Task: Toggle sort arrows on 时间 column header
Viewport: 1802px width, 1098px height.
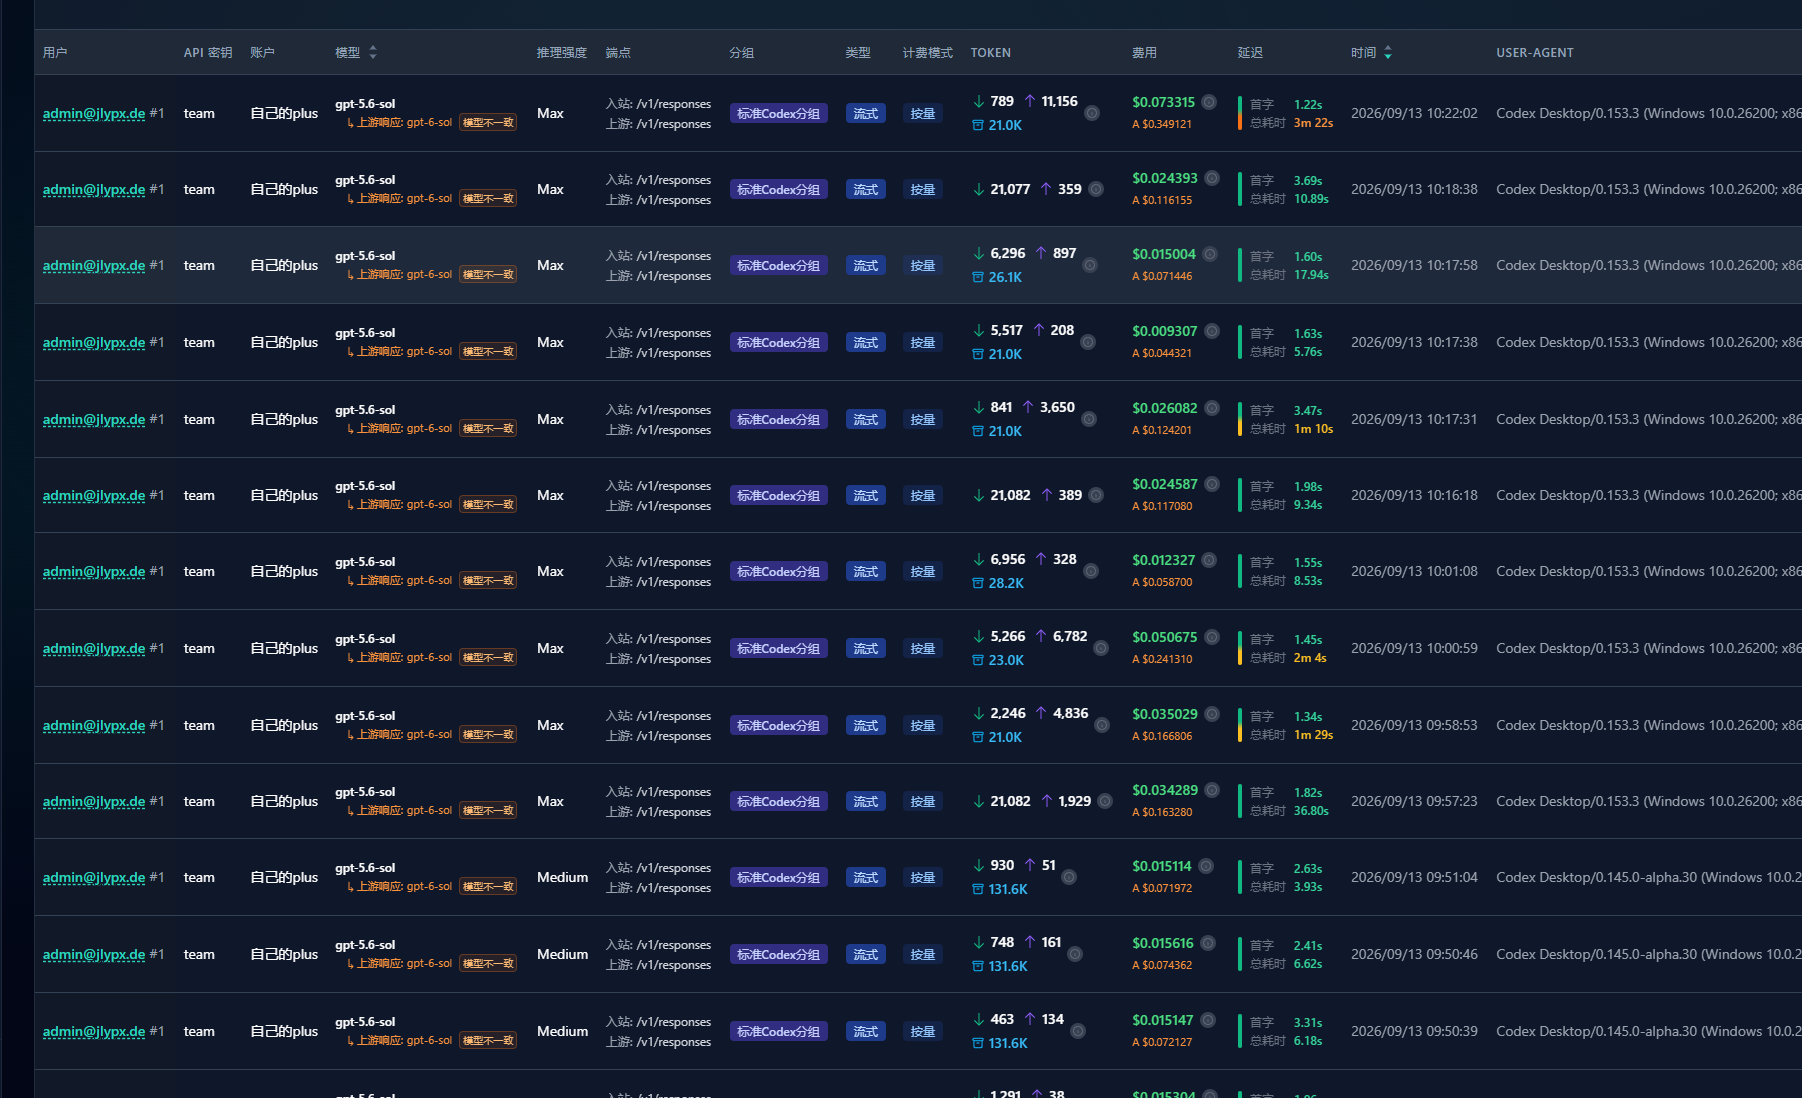Action: [1388, 52]
